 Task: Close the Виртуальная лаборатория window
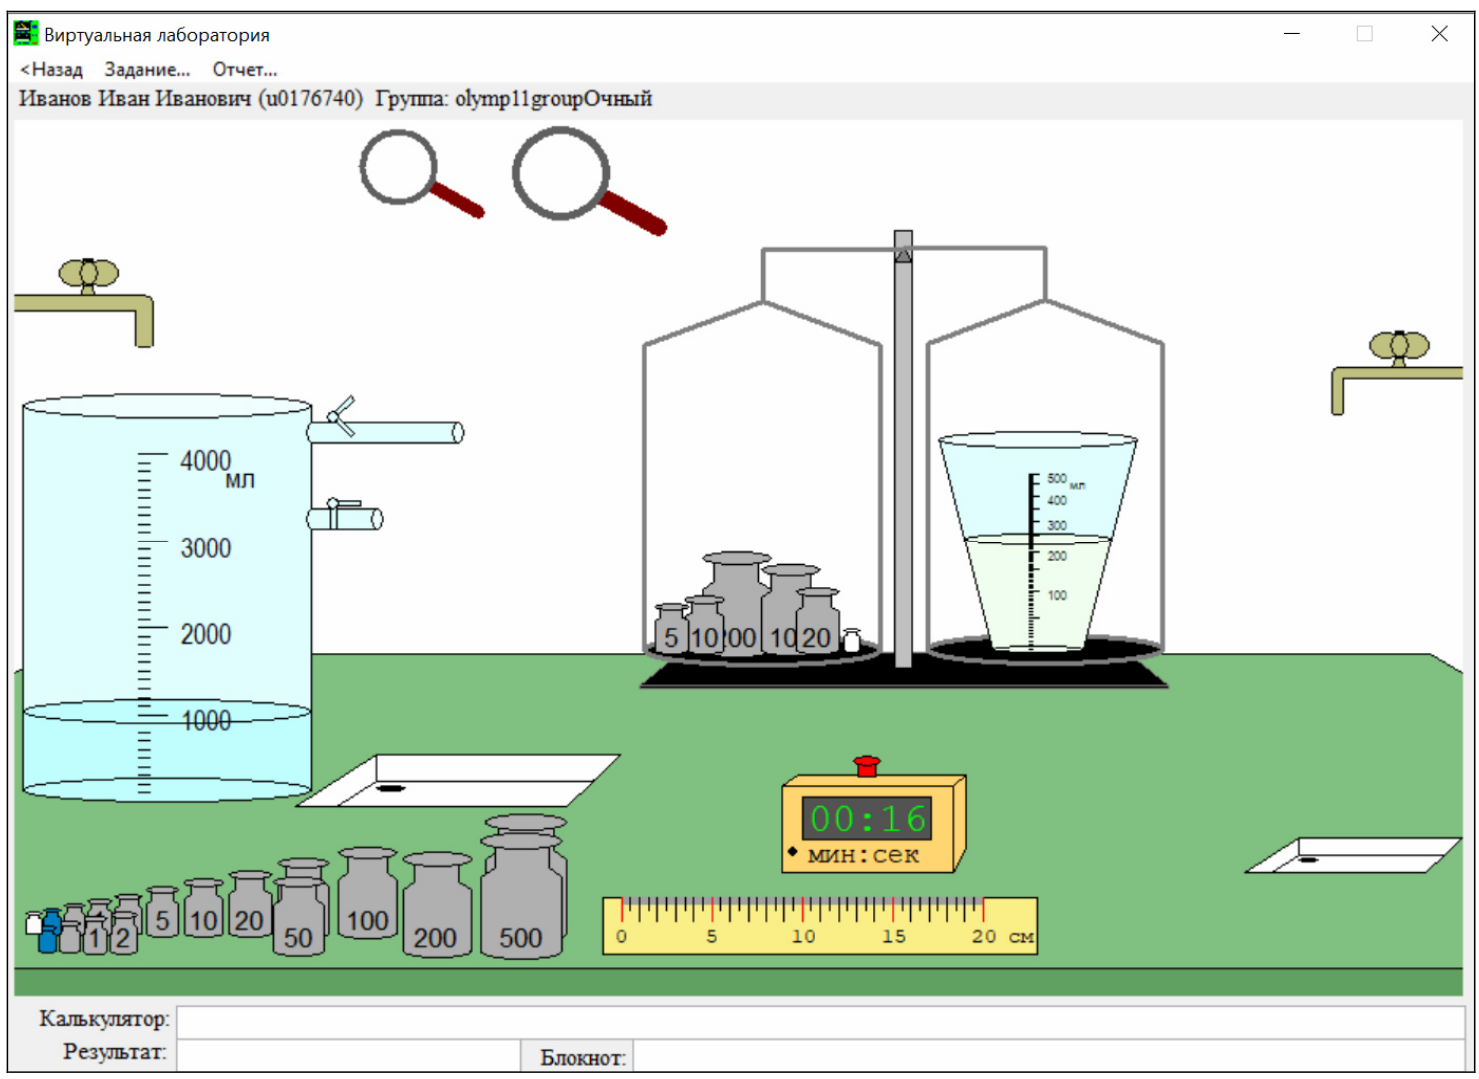tap(1439, 34)
